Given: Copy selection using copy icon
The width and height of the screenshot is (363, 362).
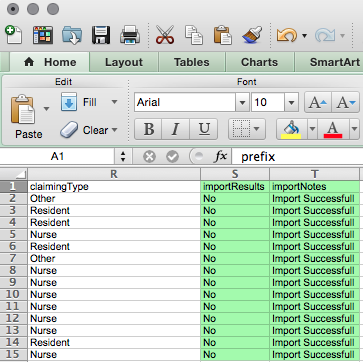Looking at the screenshot, I should coord(194,35).
